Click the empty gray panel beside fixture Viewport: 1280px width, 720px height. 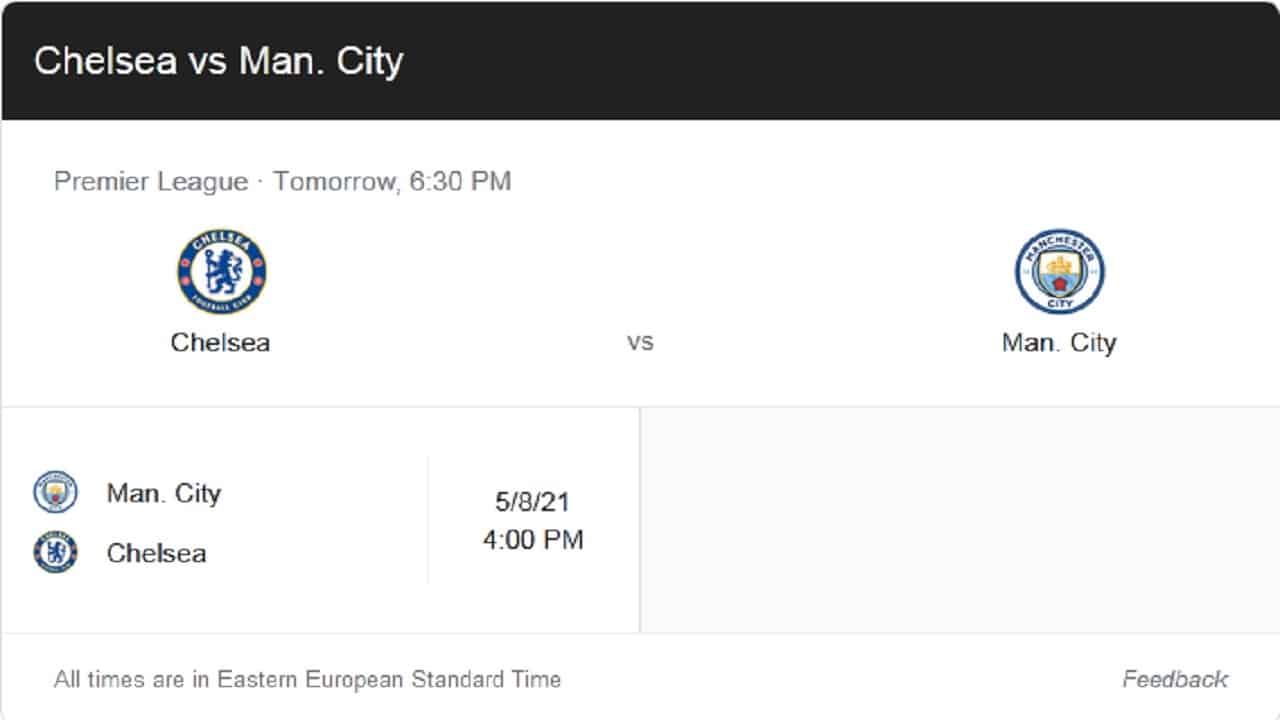[959, 520]
